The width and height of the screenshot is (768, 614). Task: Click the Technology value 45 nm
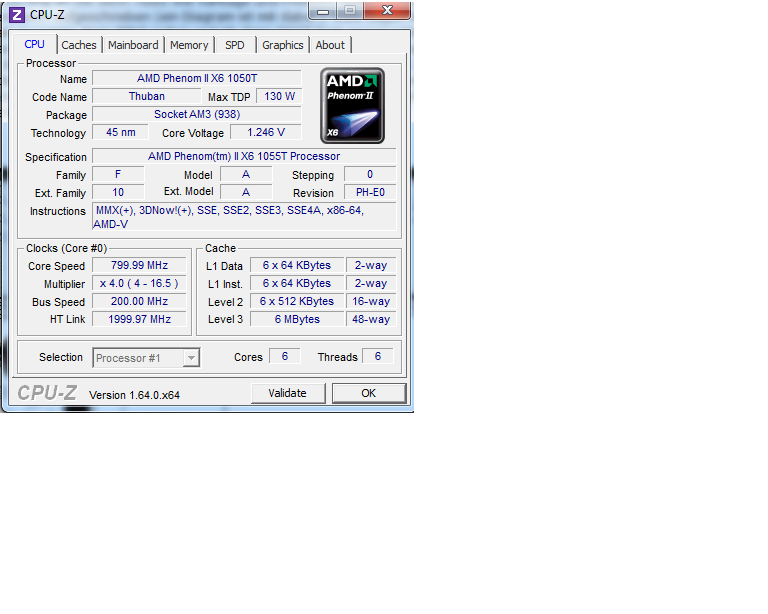[120, 132]
